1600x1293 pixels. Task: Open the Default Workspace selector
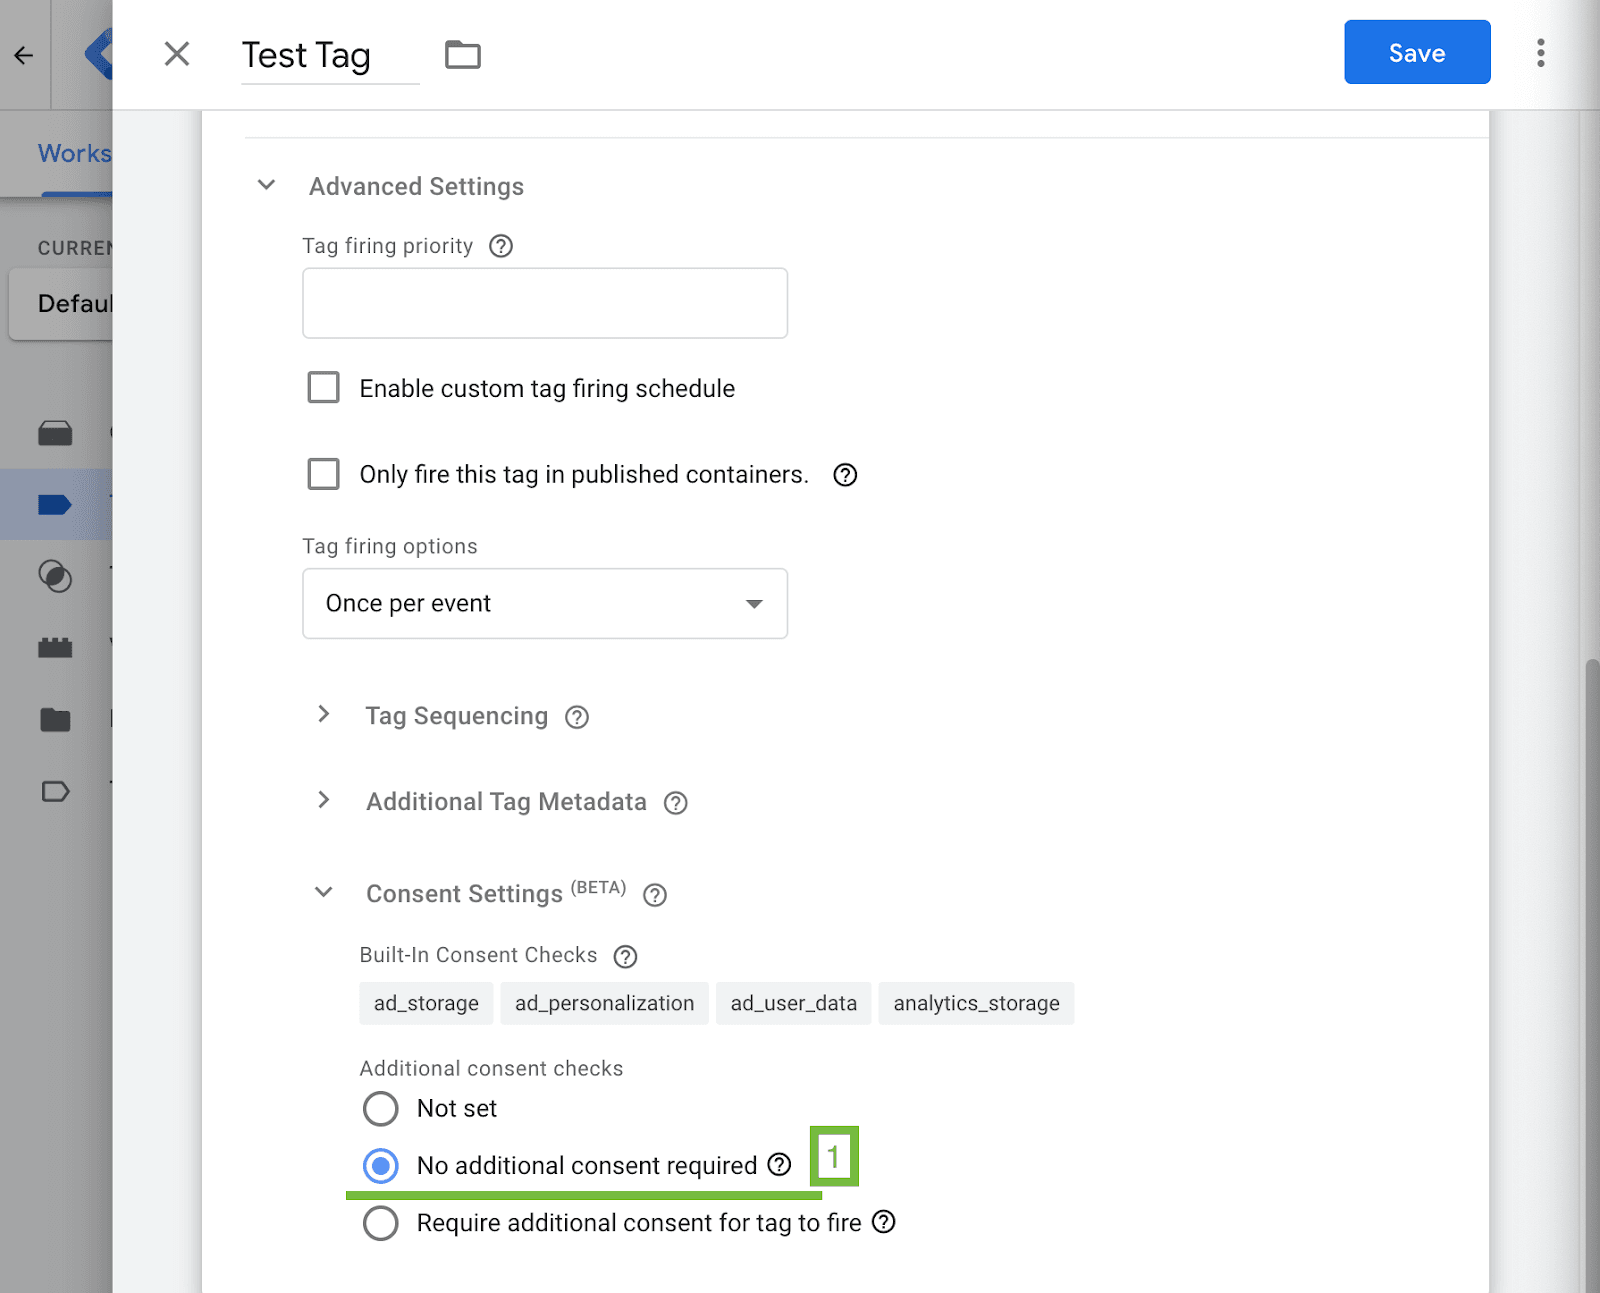tap(75, 303)
